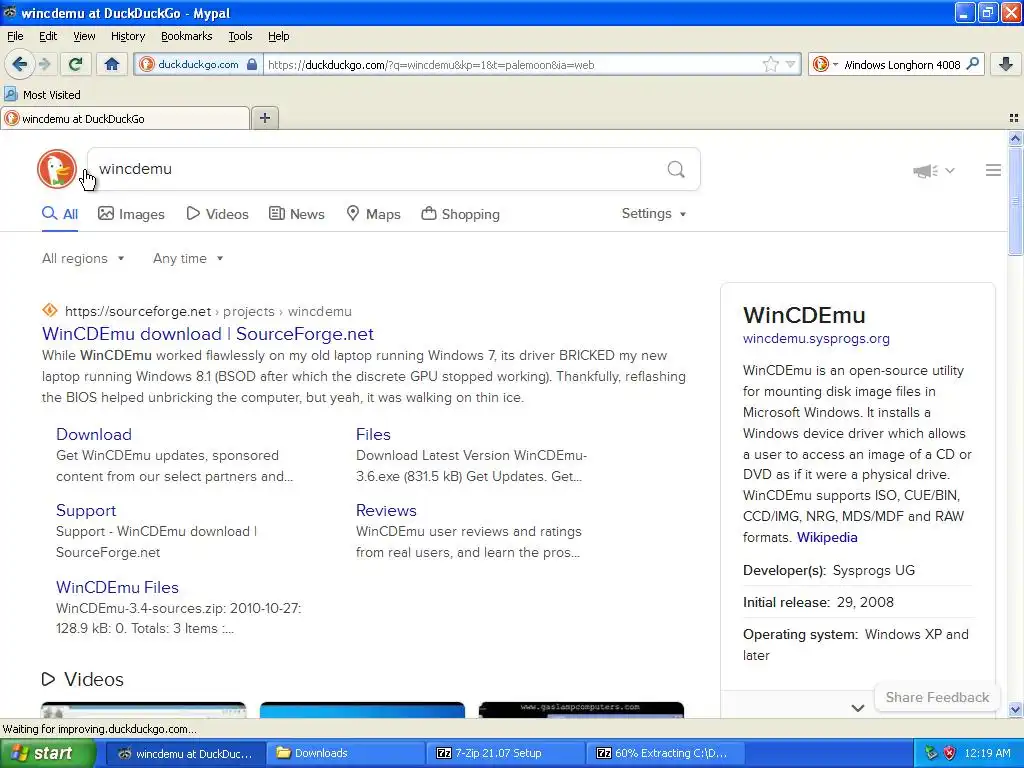The image size is (1024, 768).
Task: Open the History menu
Action: tap(127, 36)
